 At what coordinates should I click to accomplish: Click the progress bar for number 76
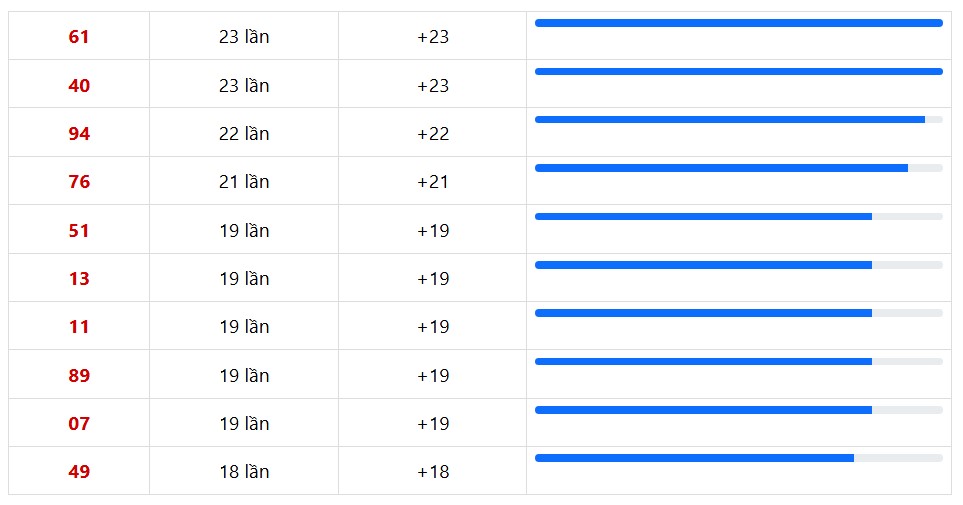(738, 168)
